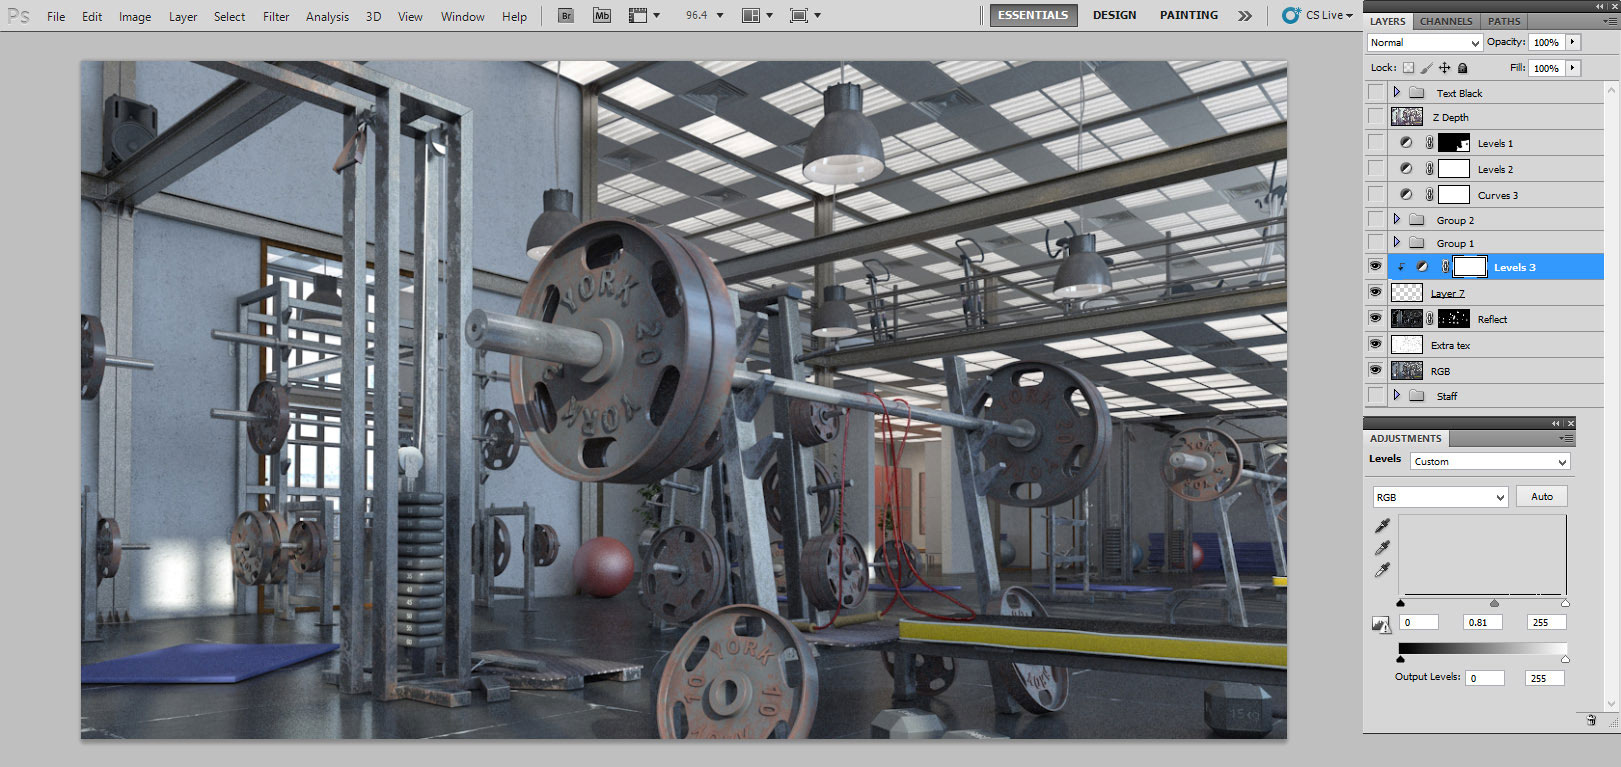The height and width of the screenshot is (767, 1621).
Task: Click the lock position icon
Action: [x=1444, y=68]
